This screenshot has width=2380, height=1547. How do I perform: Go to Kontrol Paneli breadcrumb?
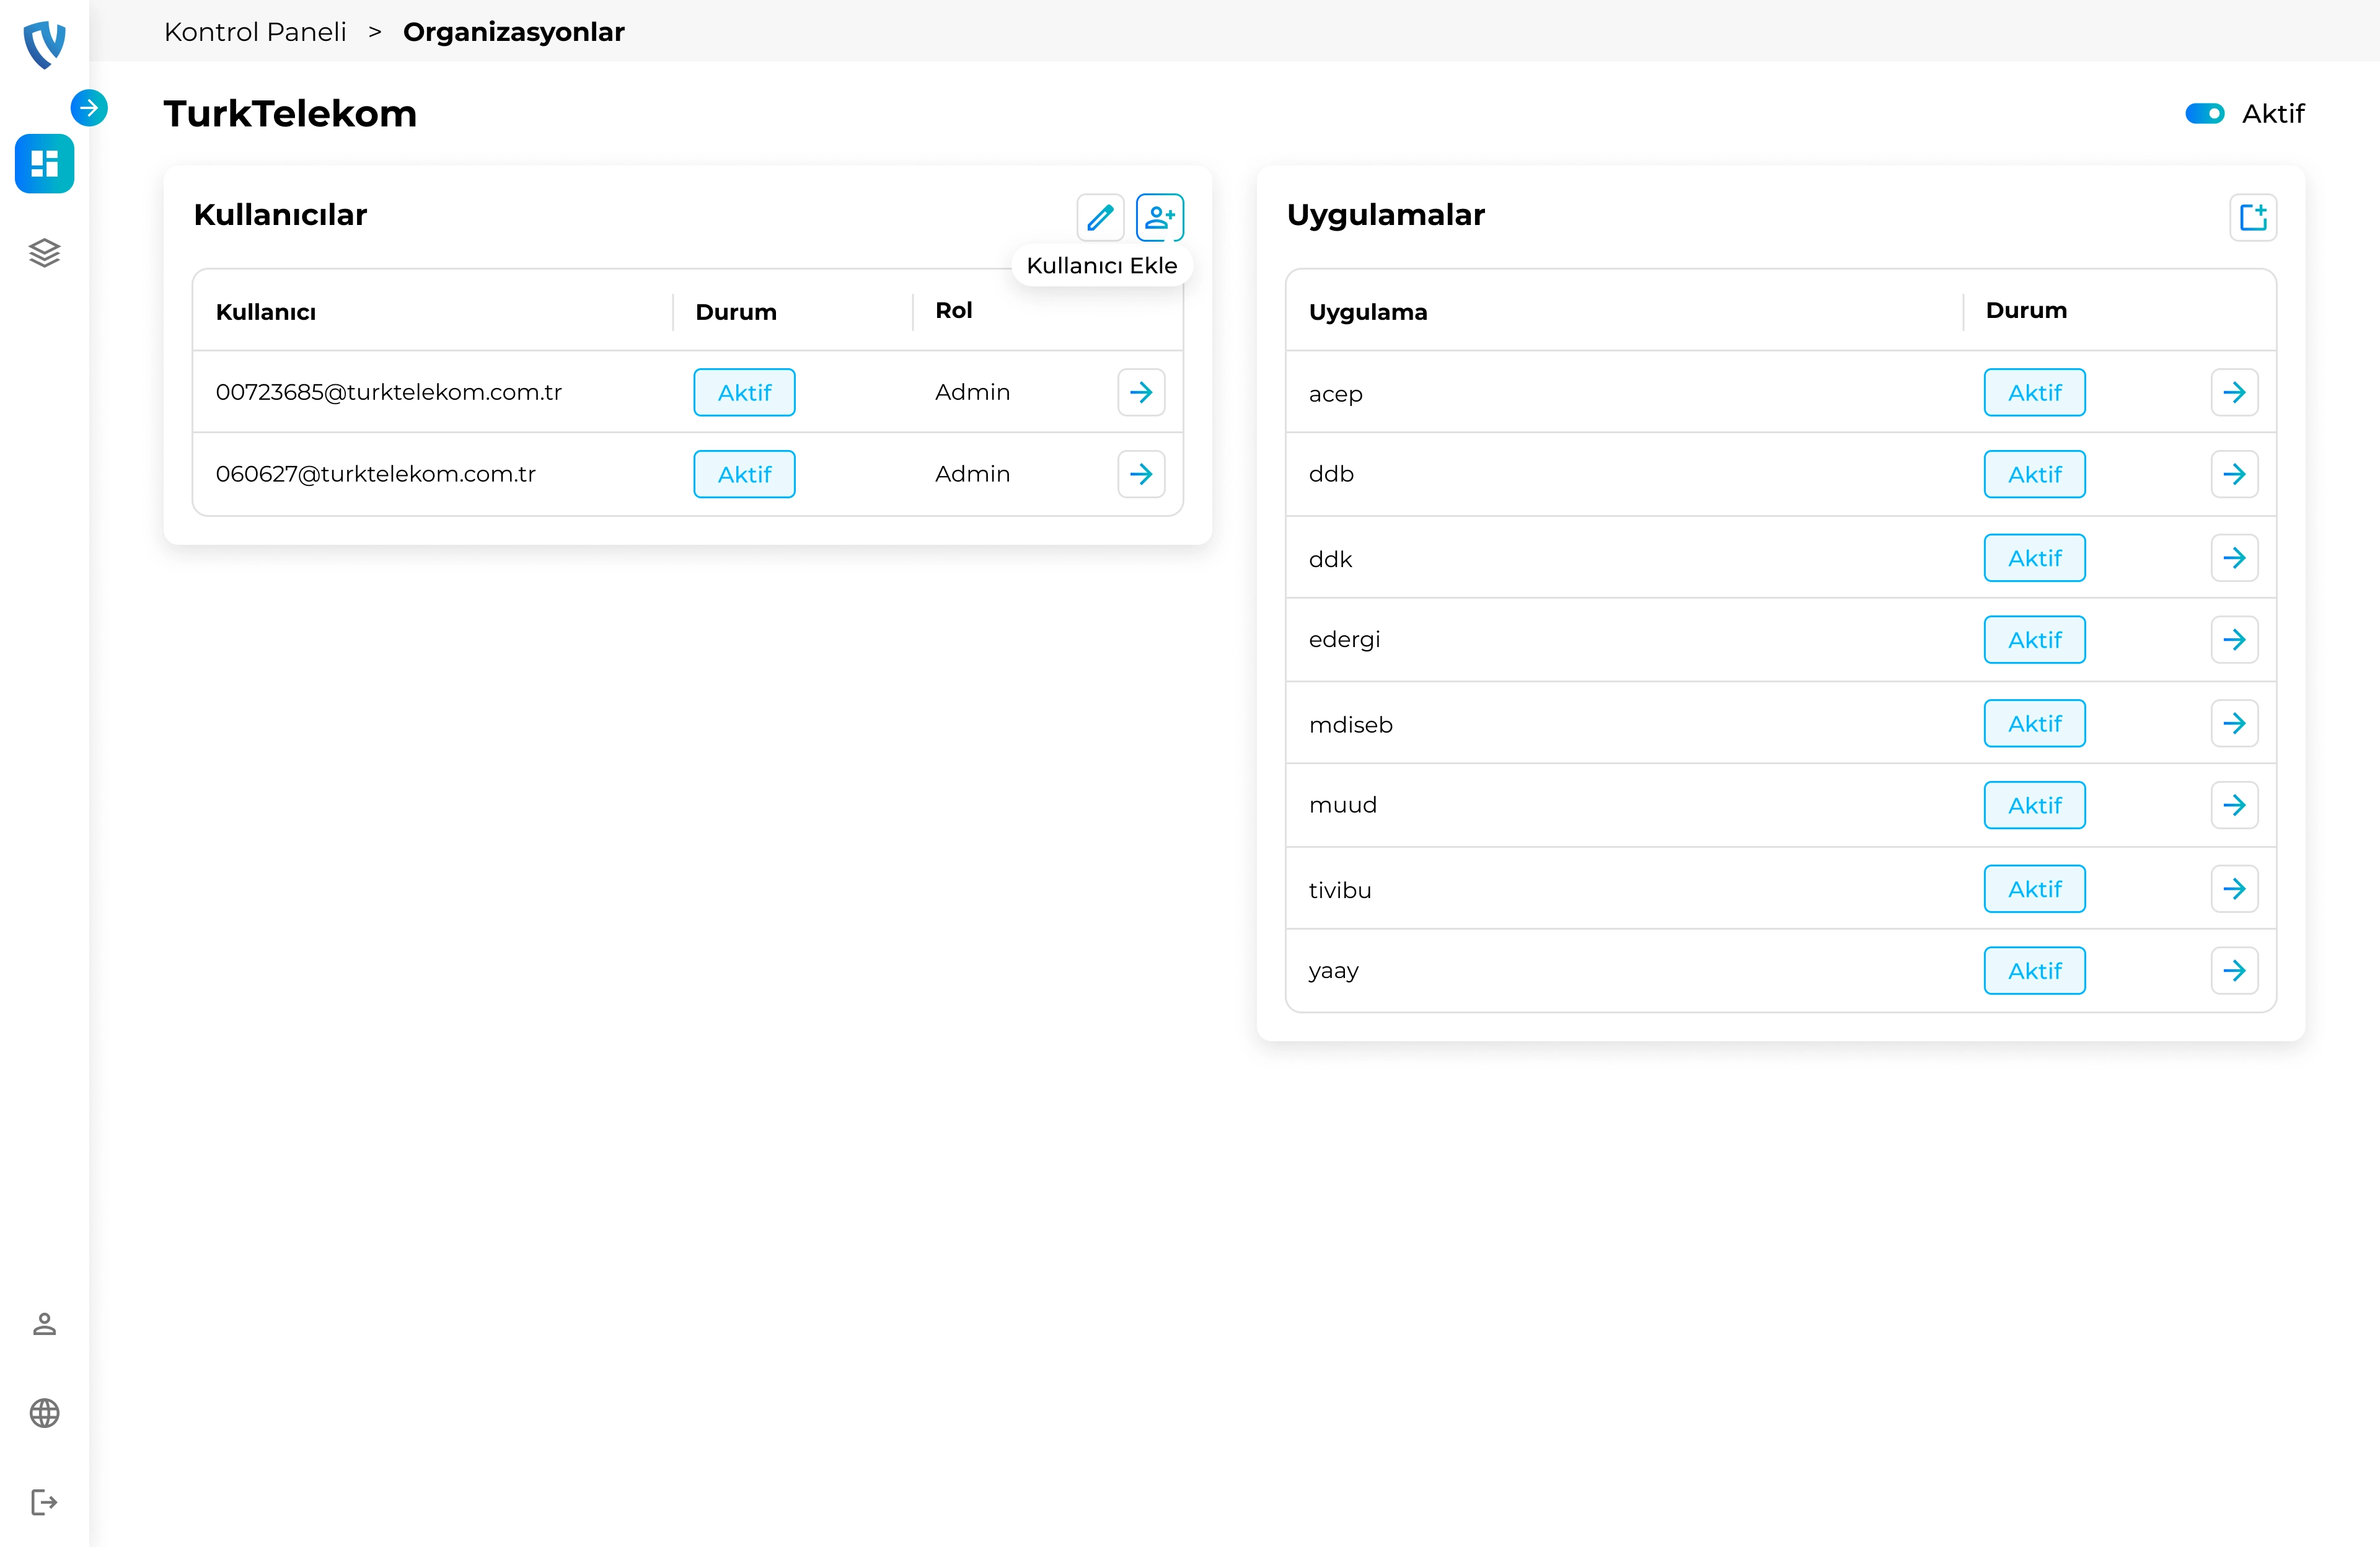(x=255, y=32)
